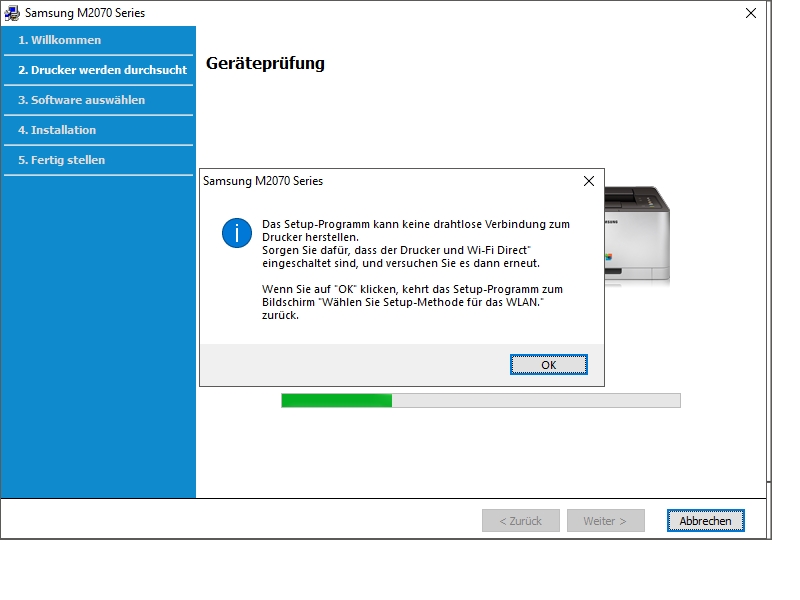800x600 pixels.
Task: Click the Abbrechen button
Action: pyautogui.click(x=705, y=521)
